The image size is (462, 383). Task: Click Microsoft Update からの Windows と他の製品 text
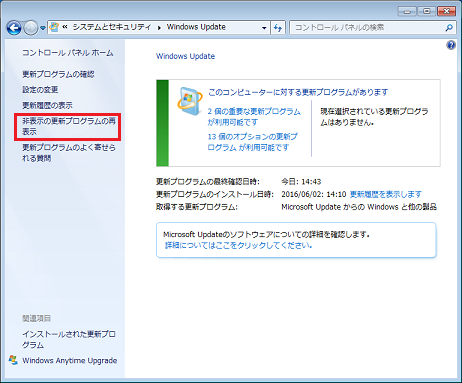[359, 207]
